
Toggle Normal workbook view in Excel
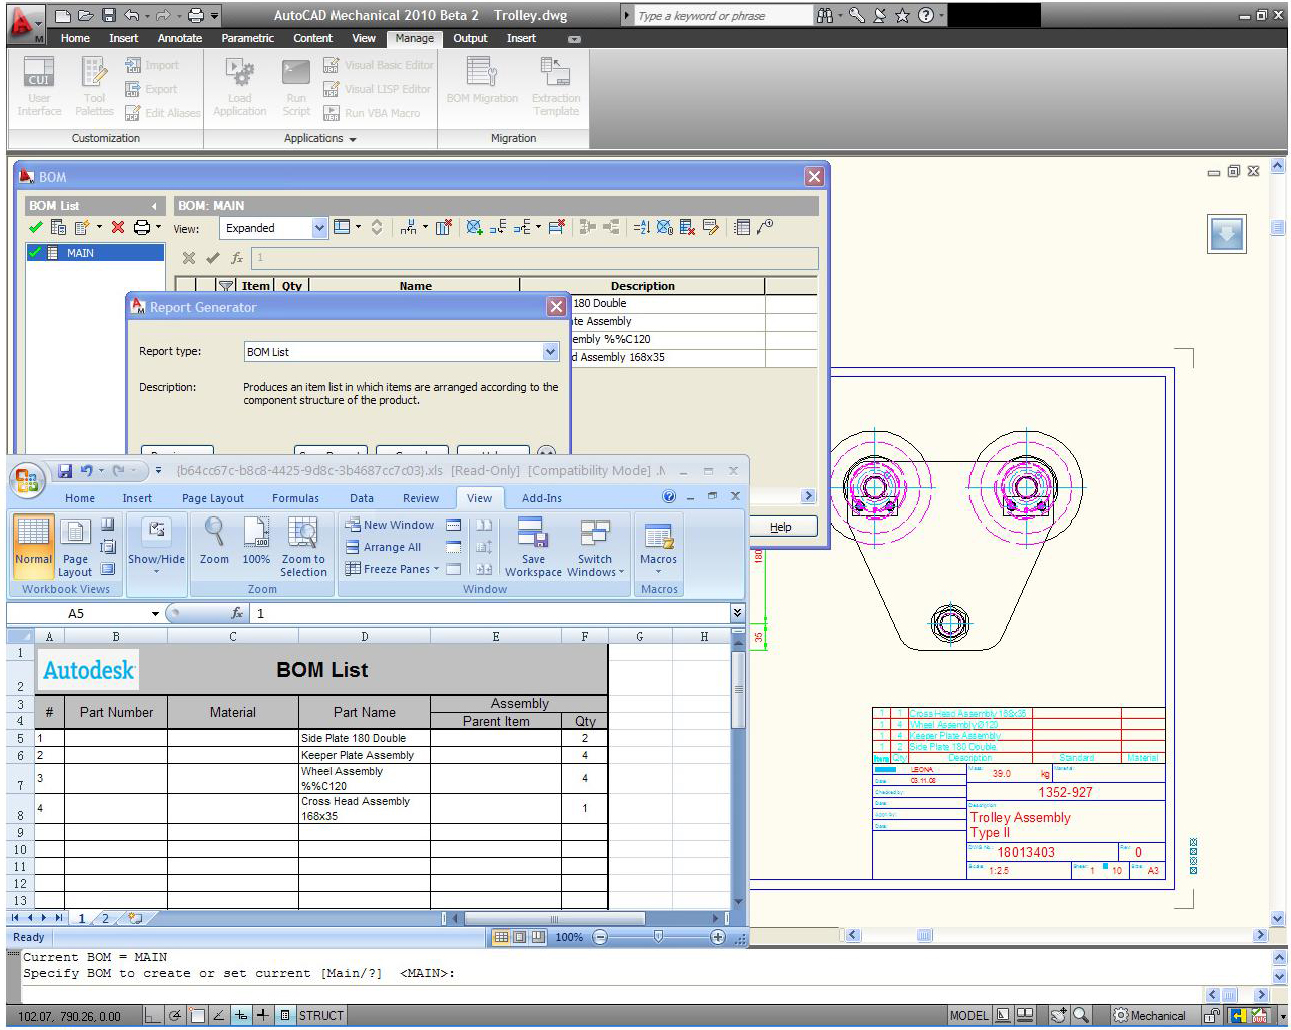[33, 546]
